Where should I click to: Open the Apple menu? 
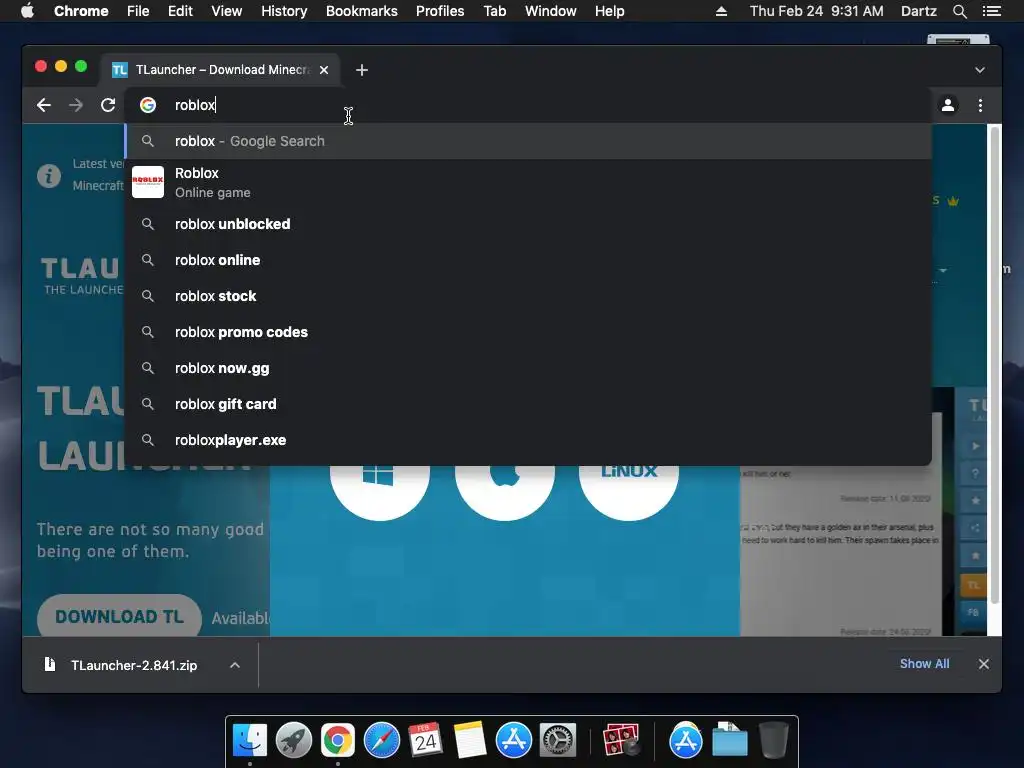click(x=27, y=11)
